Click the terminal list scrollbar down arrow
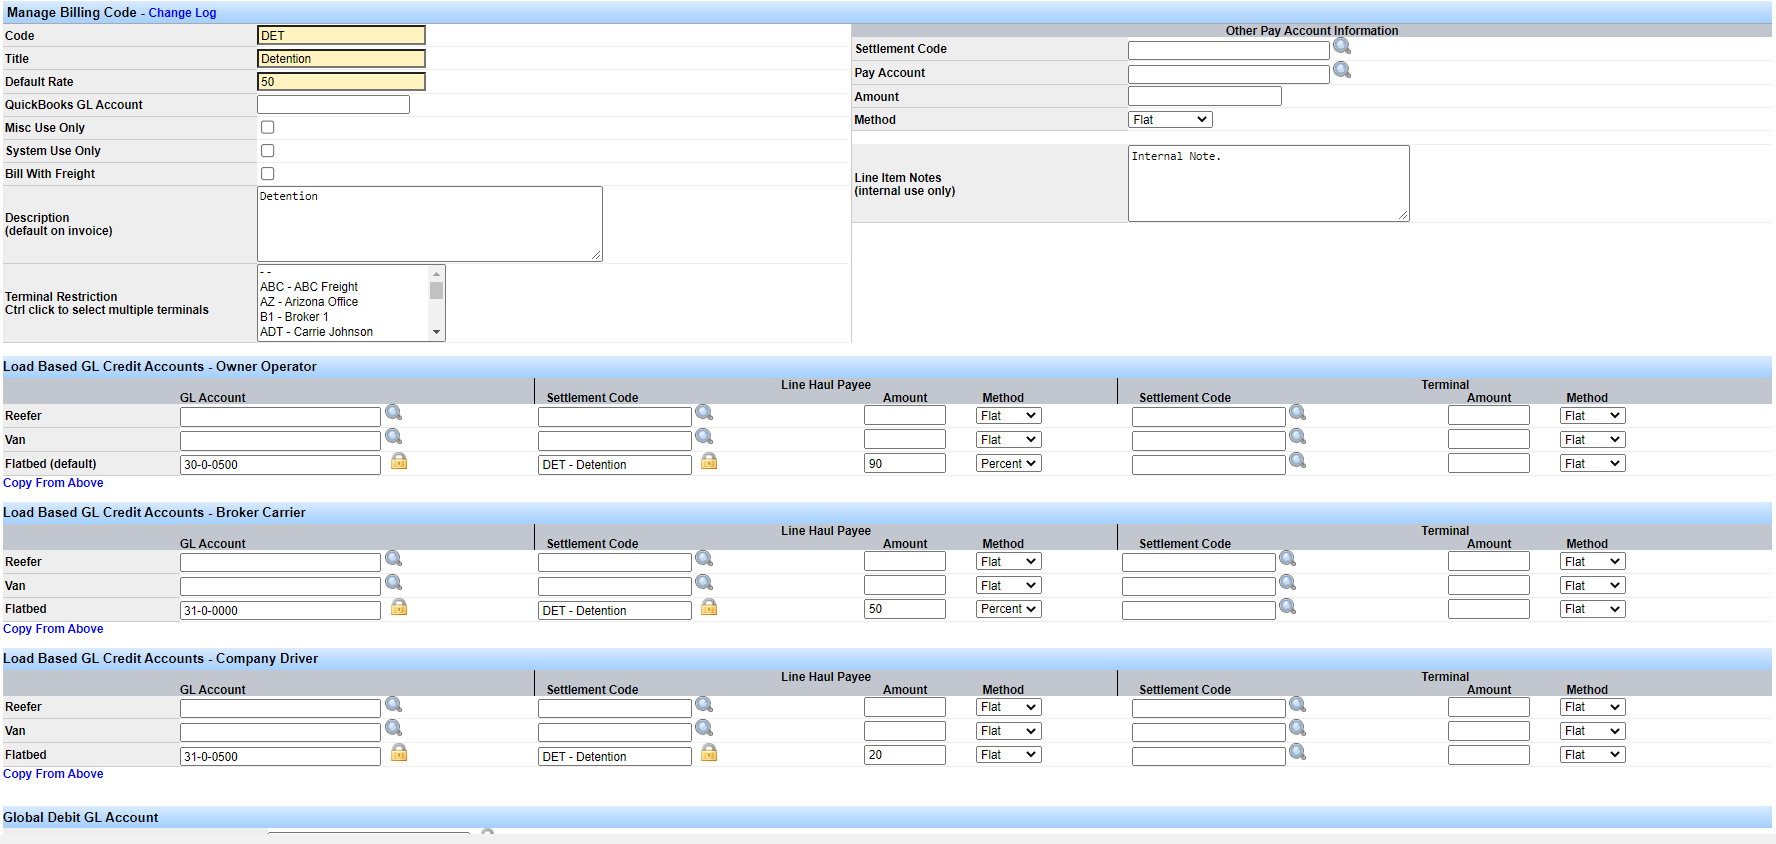 click(436, 332)
